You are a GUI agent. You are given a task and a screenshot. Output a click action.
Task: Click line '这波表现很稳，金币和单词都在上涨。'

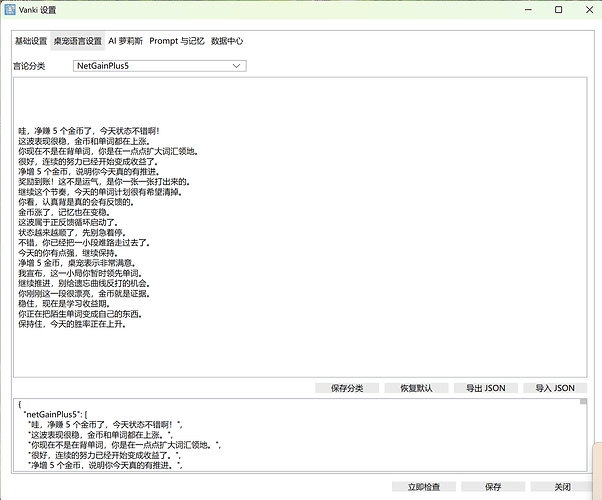pos(84,141)
